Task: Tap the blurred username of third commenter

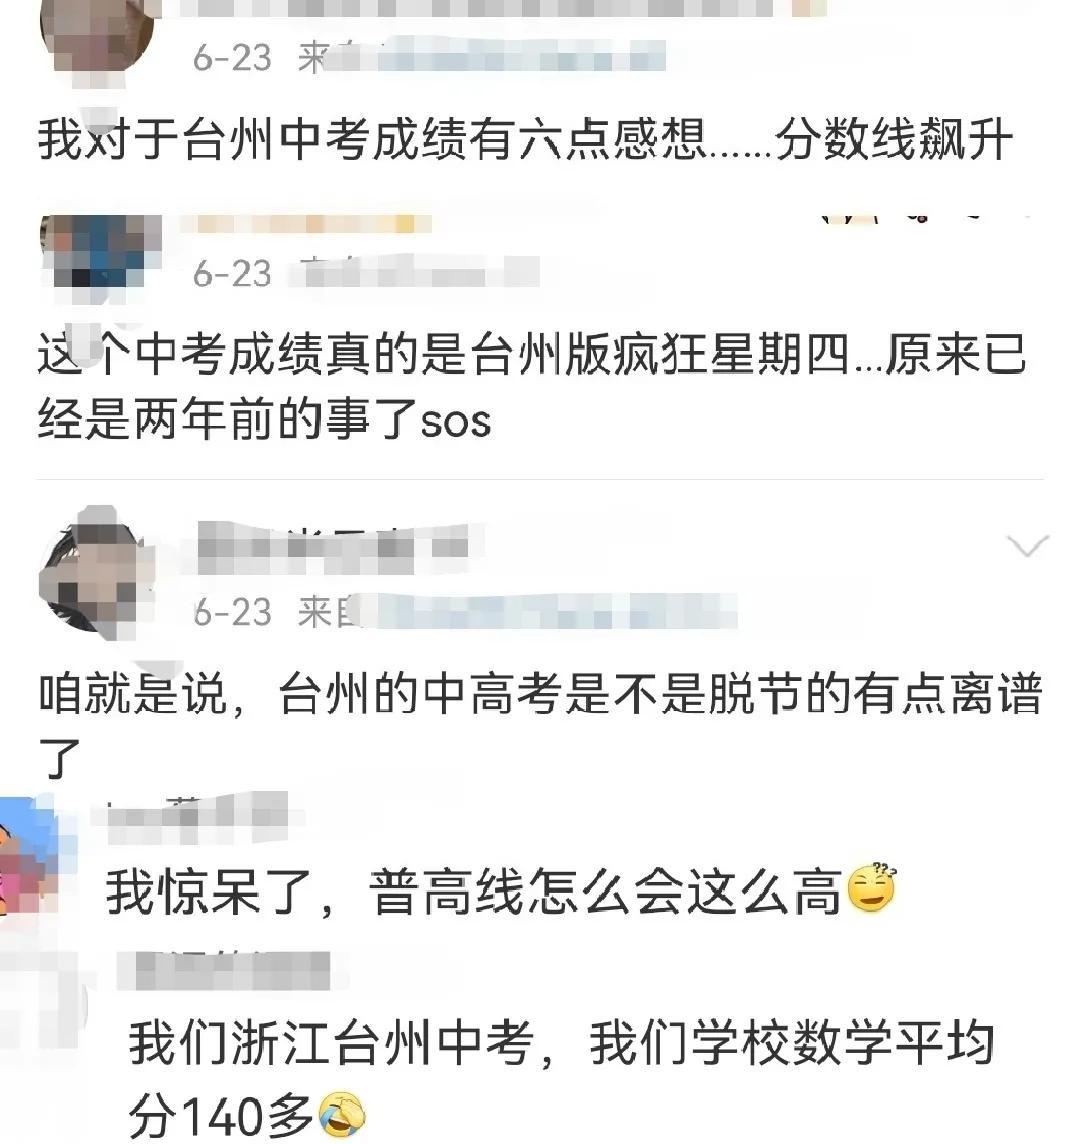Action: click(333, 549)
